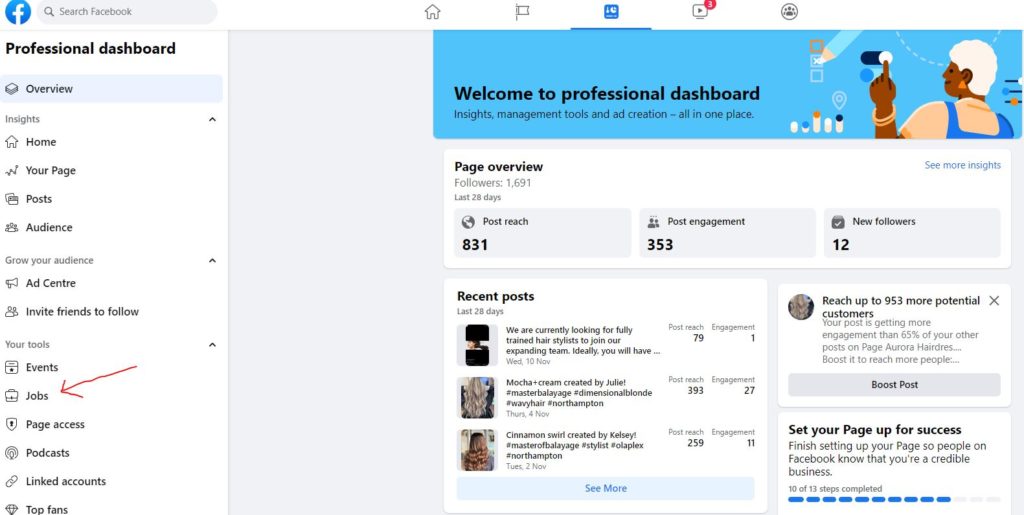Image resolution: width=1024 pixels, height=515 pixels.
Task: Open Invite friends to follow
Action: click(112, 311)
